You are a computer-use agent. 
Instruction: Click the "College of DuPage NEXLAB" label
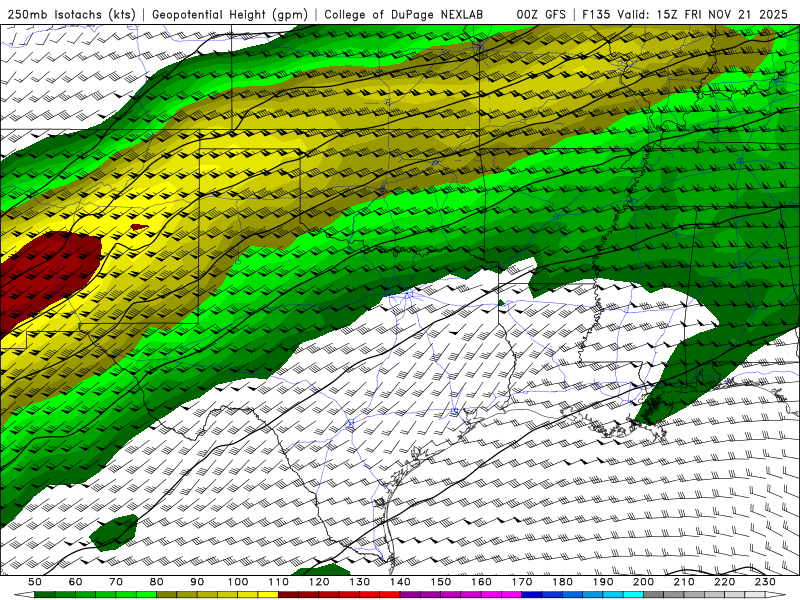click(x=404, y=14)
